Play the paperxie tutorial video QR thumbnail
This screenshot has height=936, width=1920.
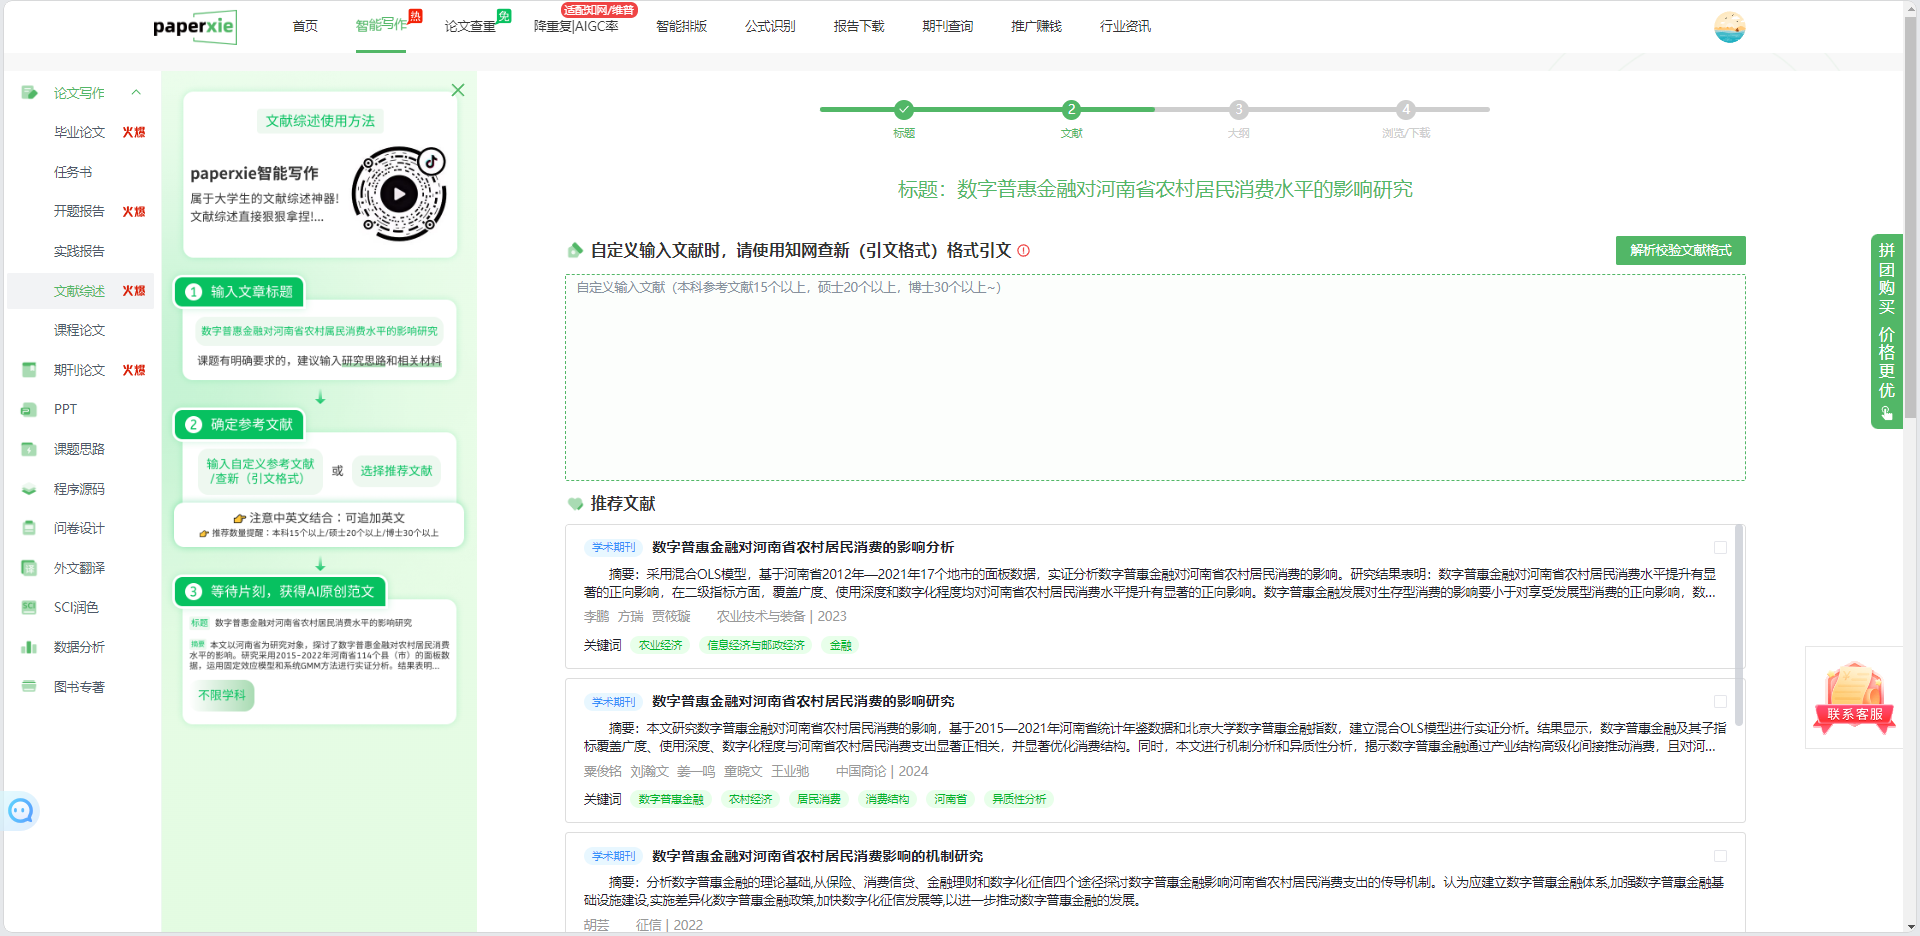click(x=399, y=194)
